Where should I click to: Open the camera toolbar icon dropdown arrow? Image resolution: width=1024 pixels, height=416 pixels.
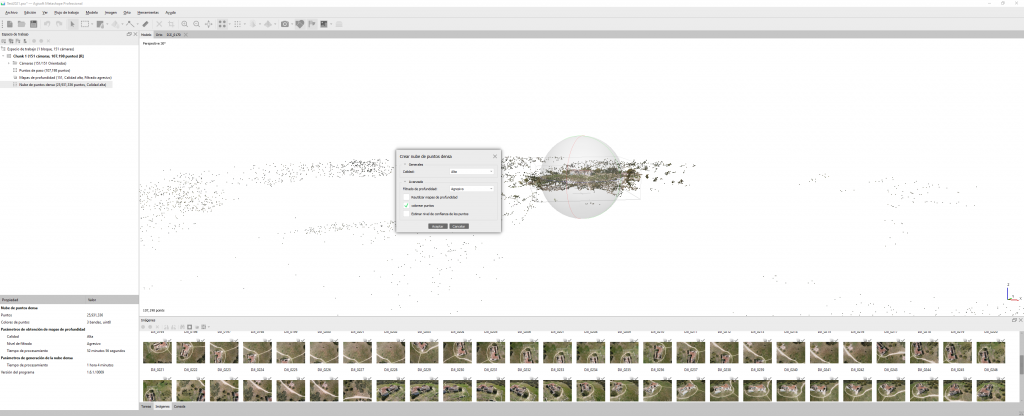click(x=291, y=24)
